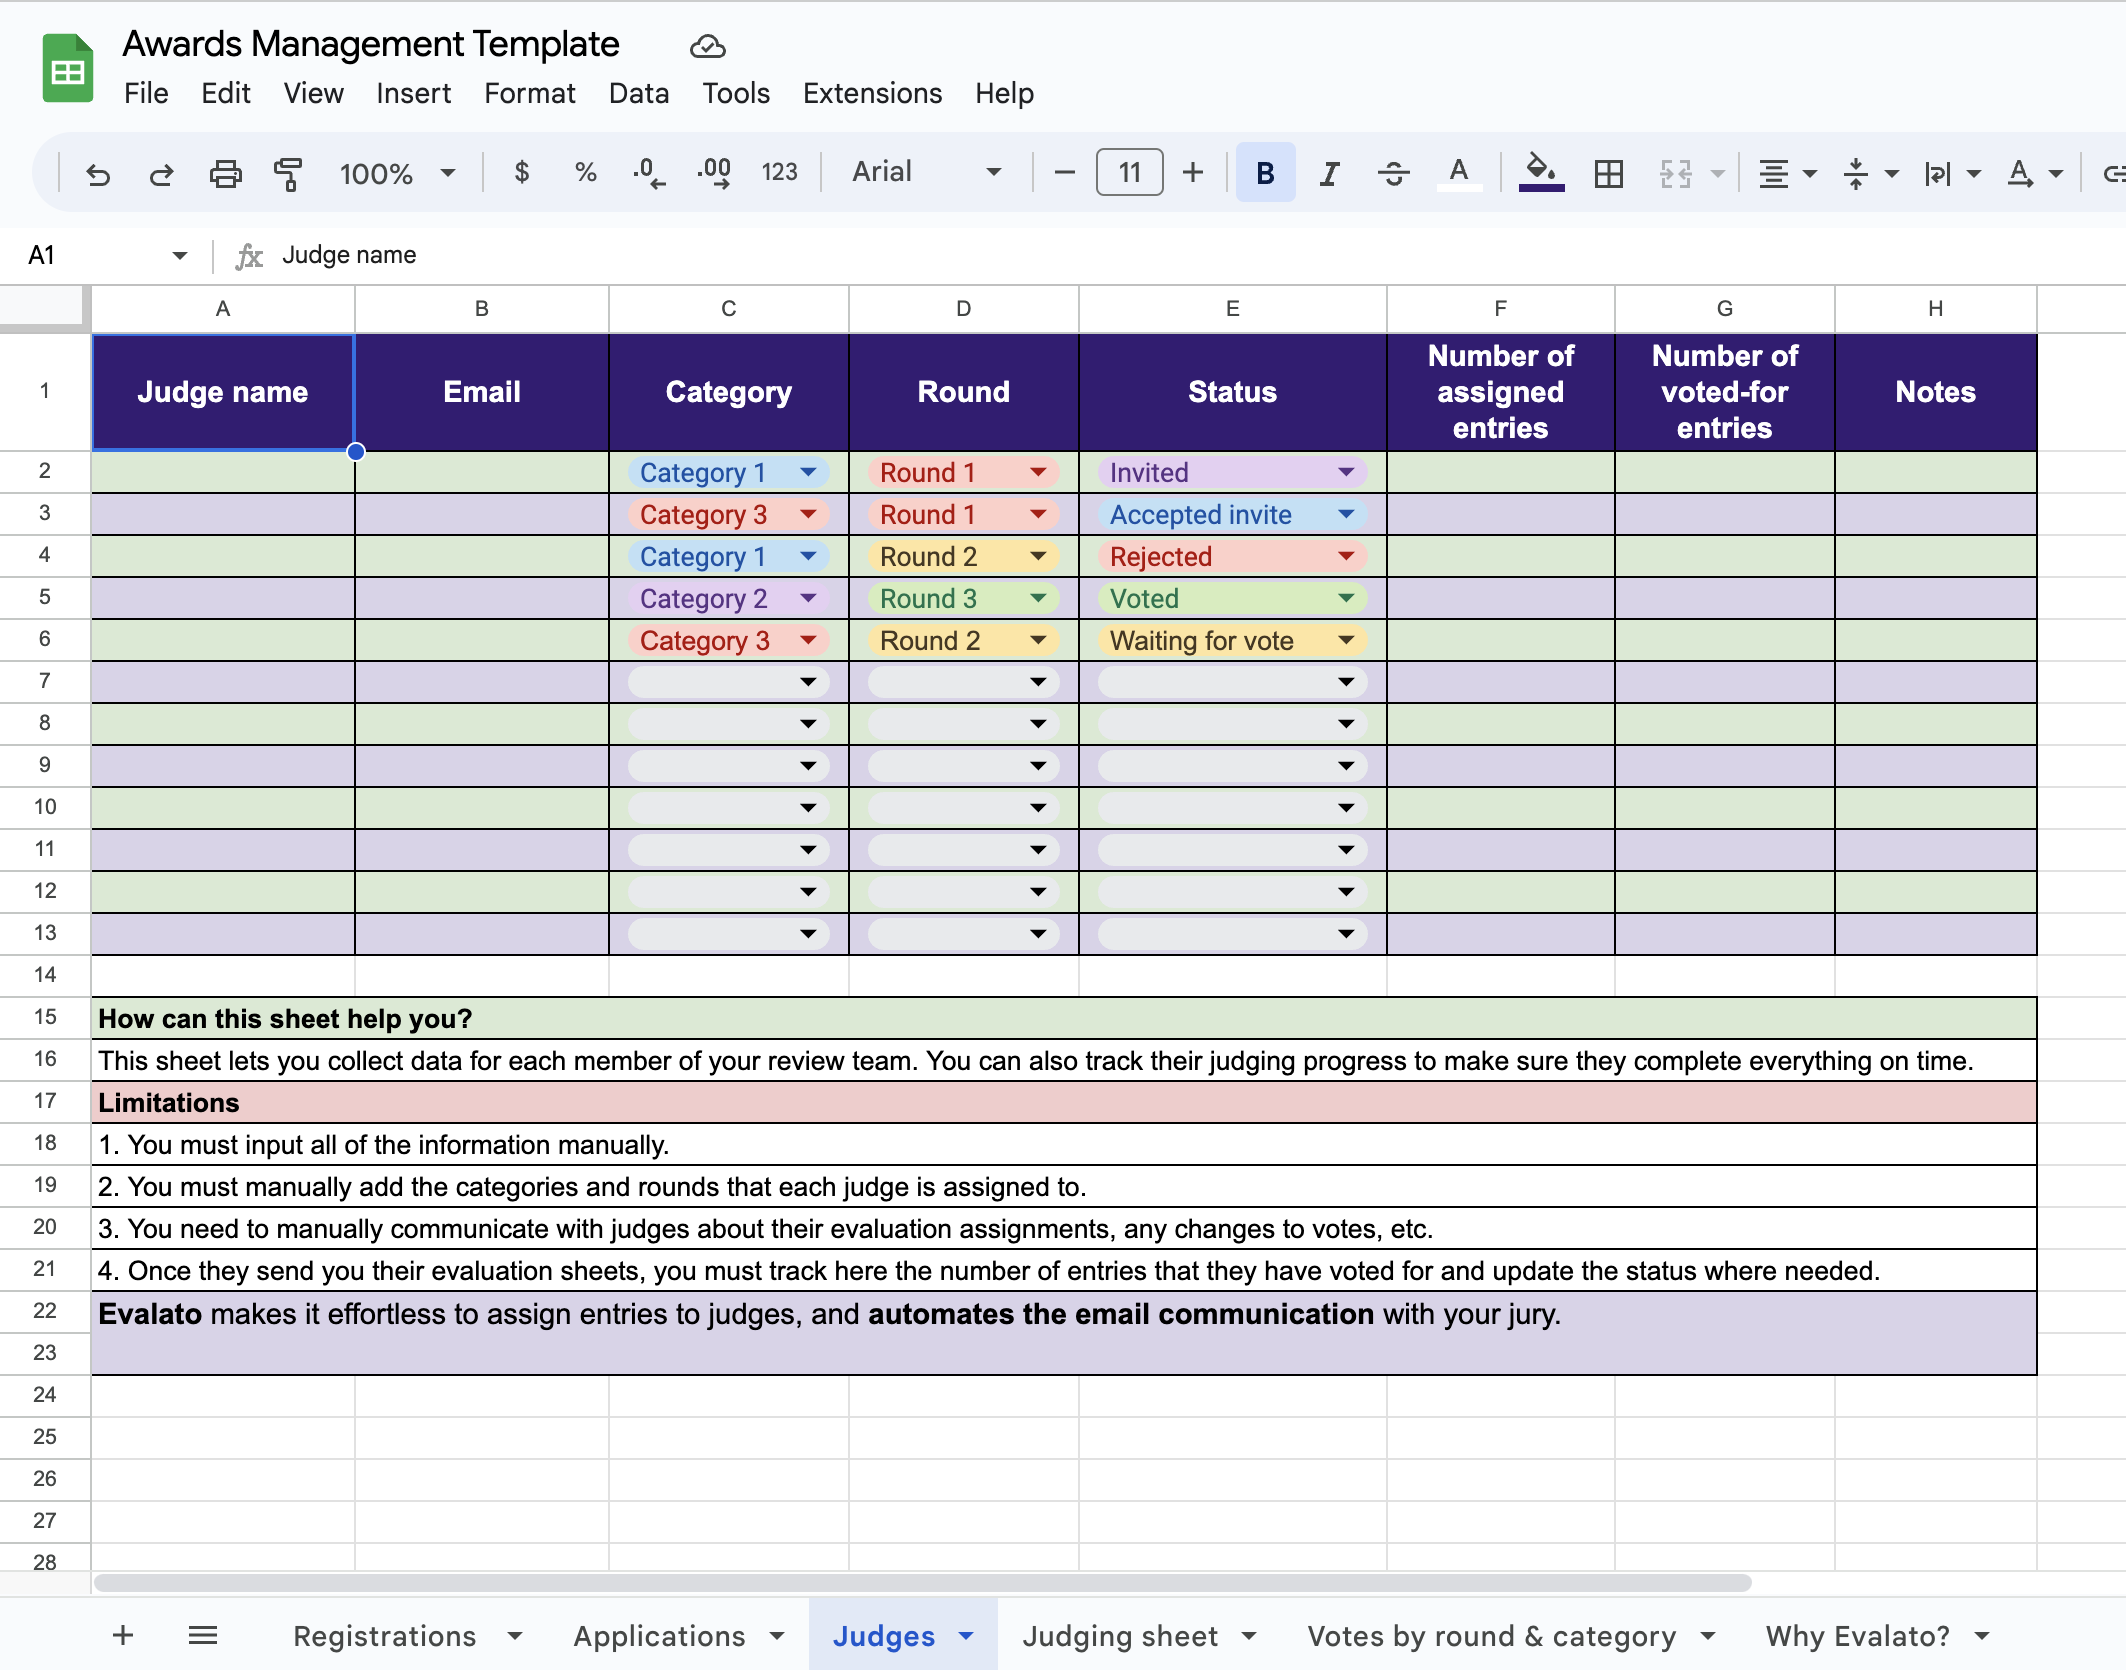Toggle bold formatting off
Image resolution: width=2126 pixels, height=1670 pixels.
tap(1264, 172)
